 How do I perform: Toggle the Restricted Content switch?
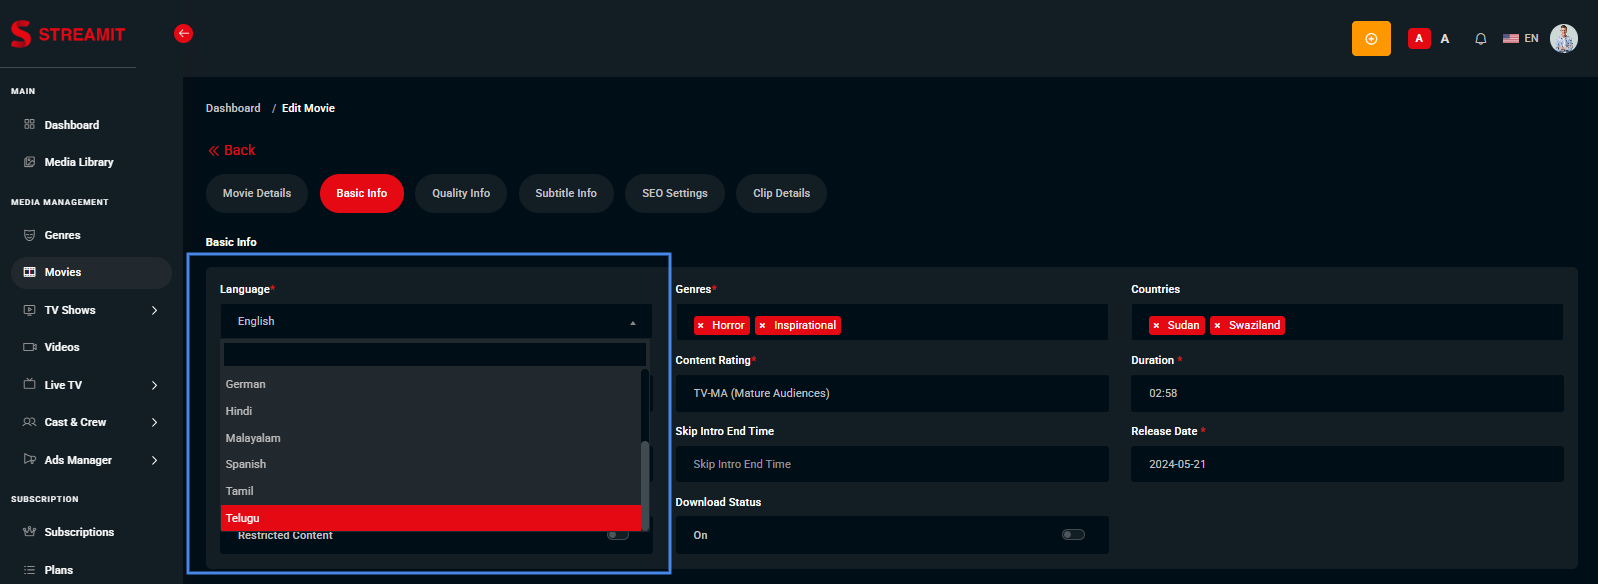coord(618,535)
